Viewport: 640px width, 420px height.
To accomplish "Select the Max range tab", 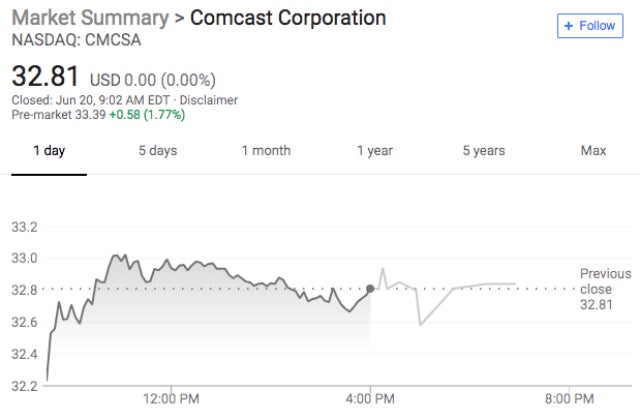I will tap(593, 151).
